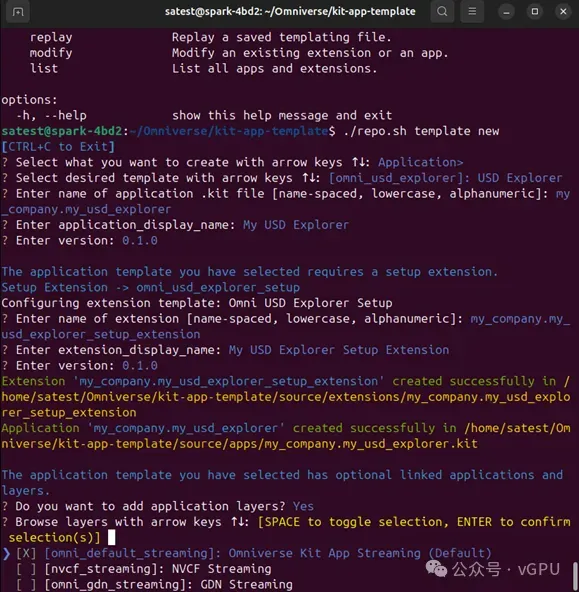The width and height of the screenshot is (579, 592).
Task: Click the '[CTRL+C to Exit]' line
Action: 58,146
